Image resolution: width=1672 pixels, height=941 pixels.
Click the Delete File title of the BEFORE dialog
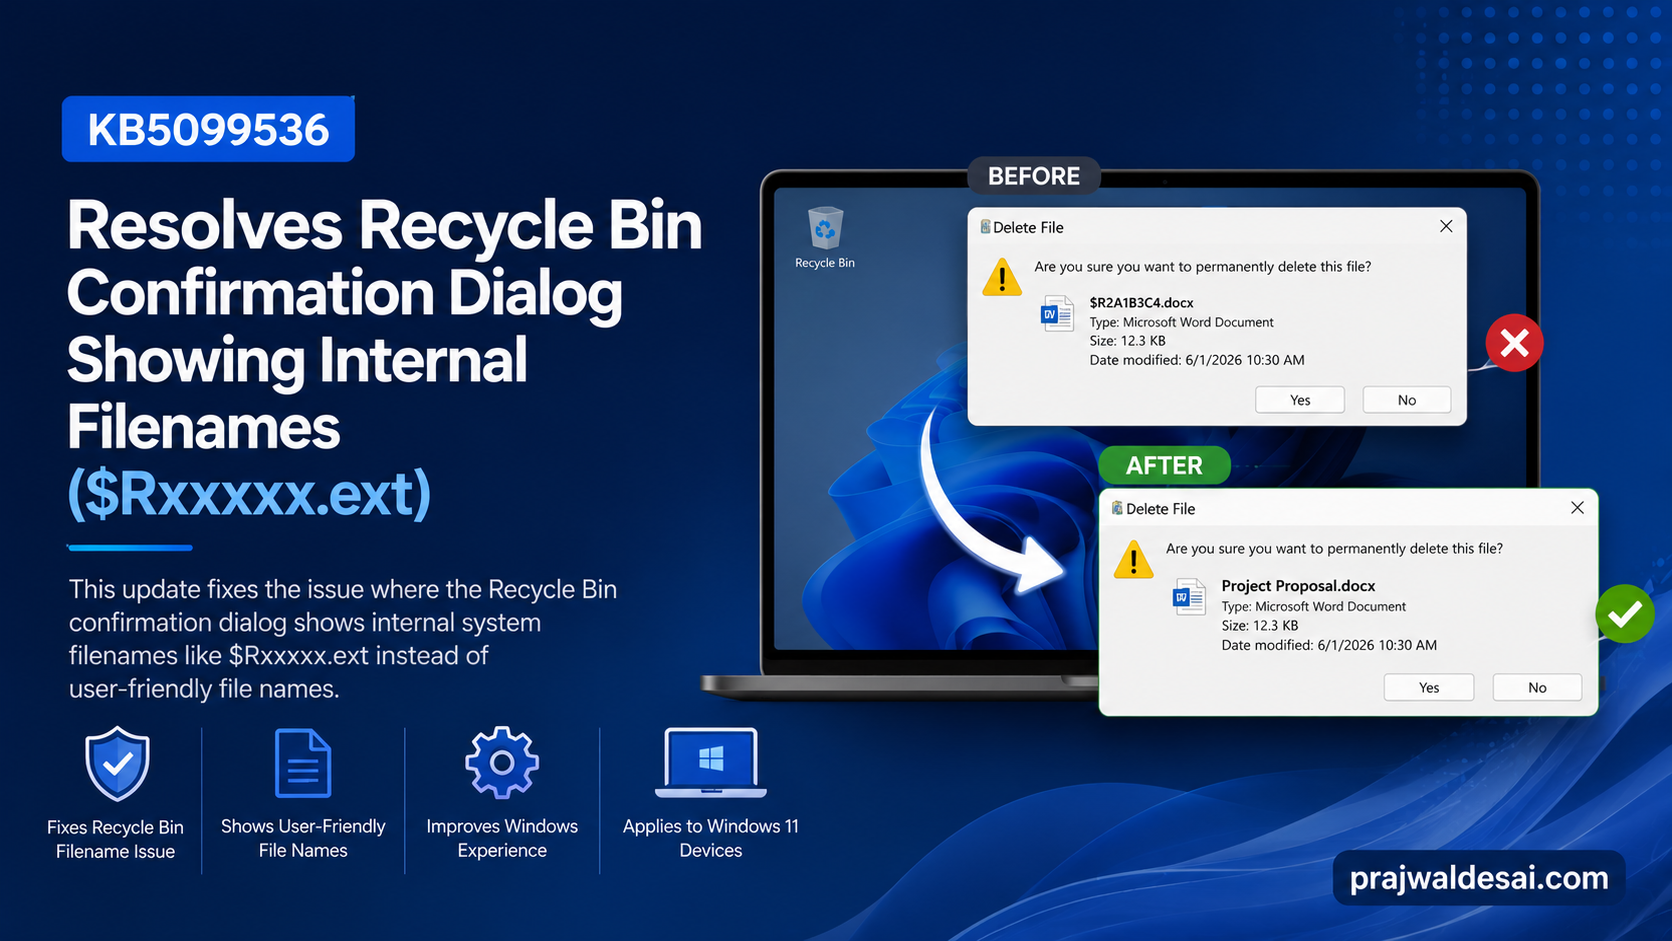[1028, 228]
